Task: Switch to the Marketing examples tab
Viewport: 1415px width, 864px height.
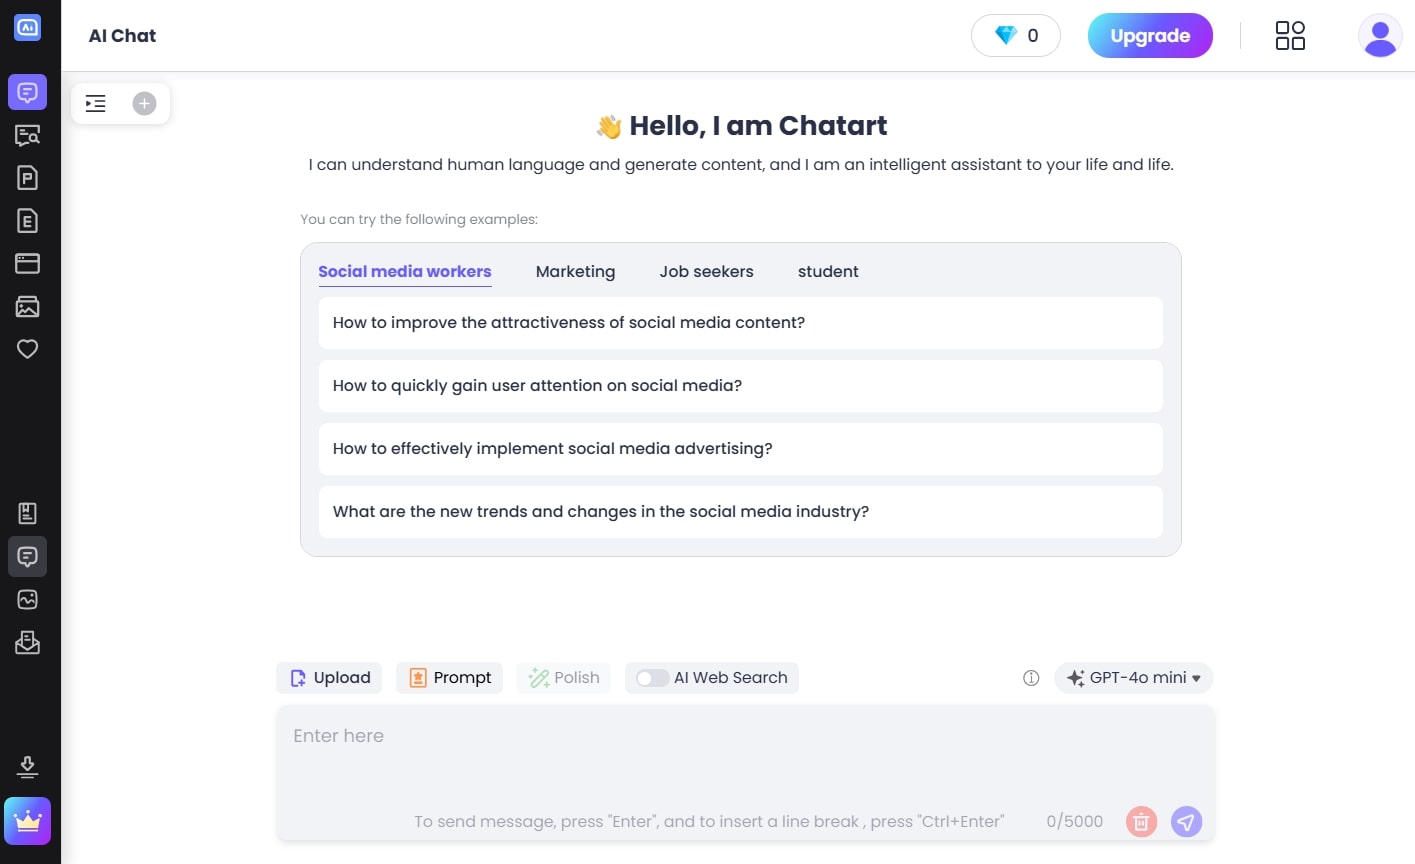Action: [575, 272]
